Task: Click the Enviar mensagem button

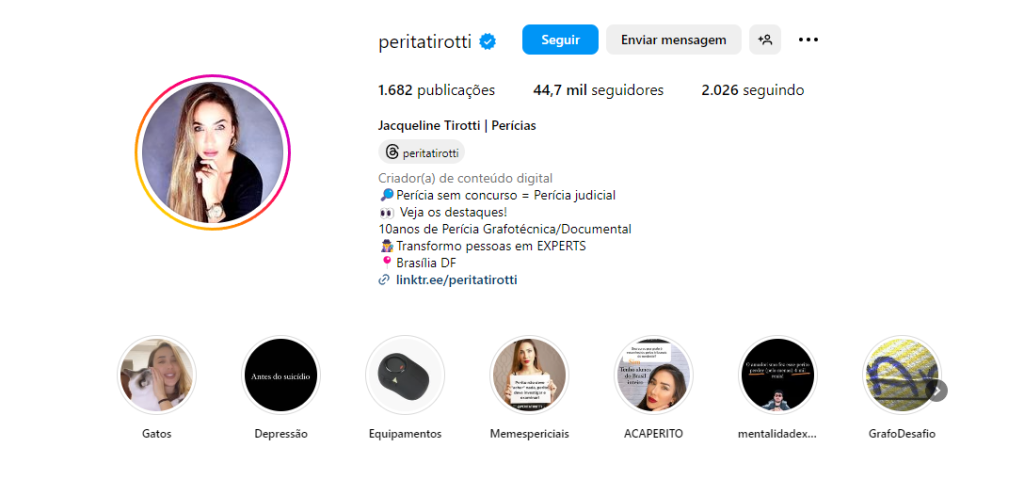Action: tap(673, 40)
